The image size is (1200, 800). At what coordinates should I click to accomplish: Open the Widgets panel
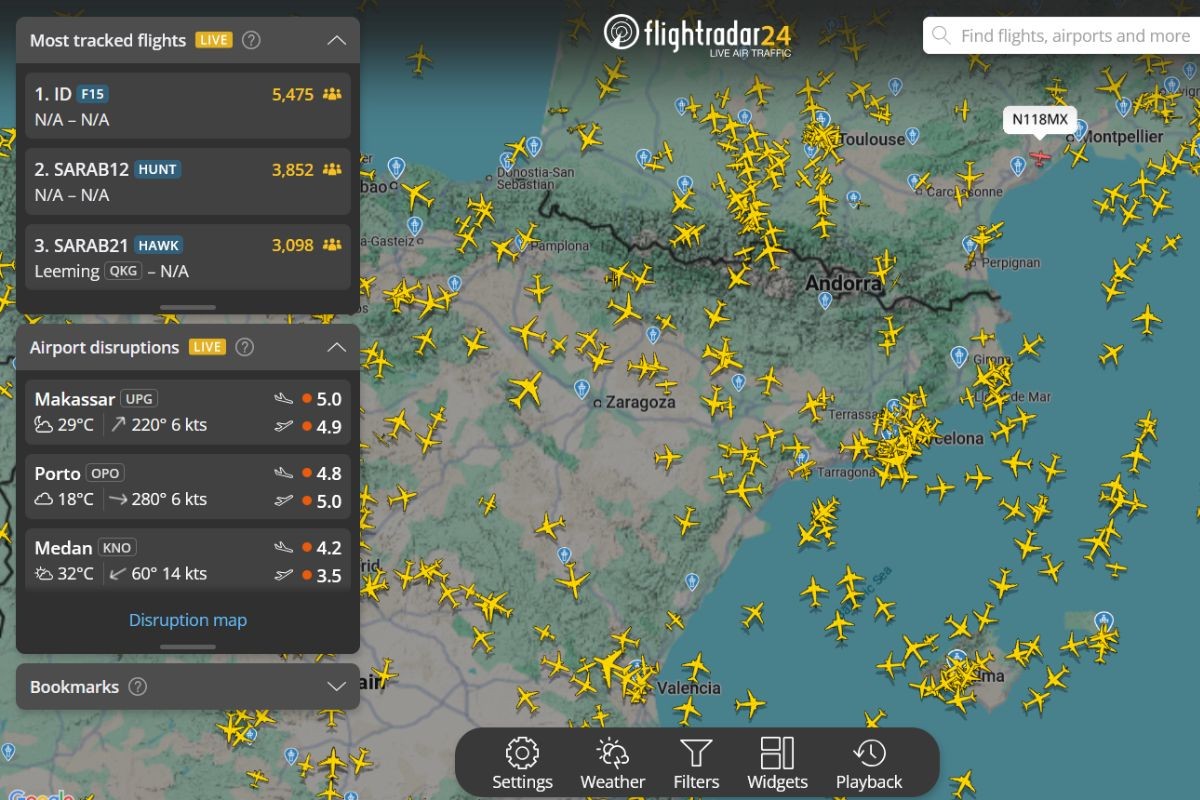777,765
